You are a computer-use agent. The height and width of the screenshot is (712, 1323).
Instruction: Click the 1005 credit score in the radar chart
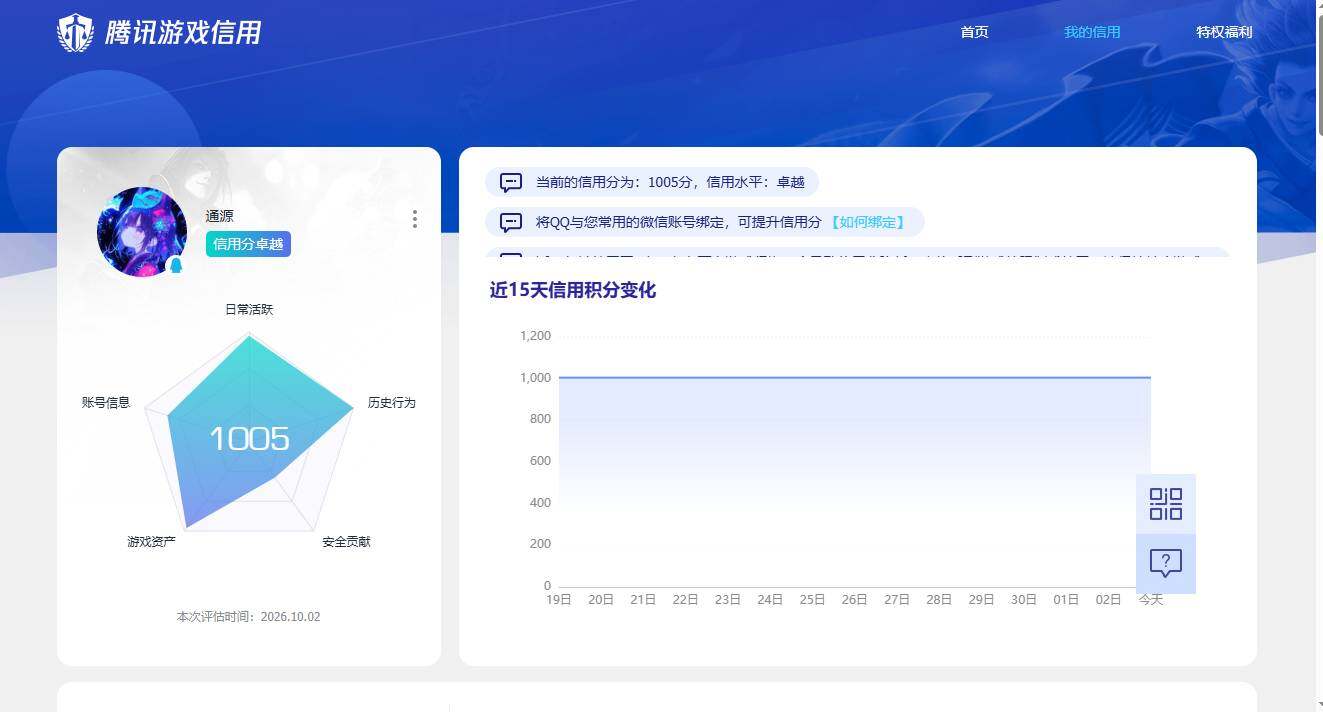tap(249, 439)
